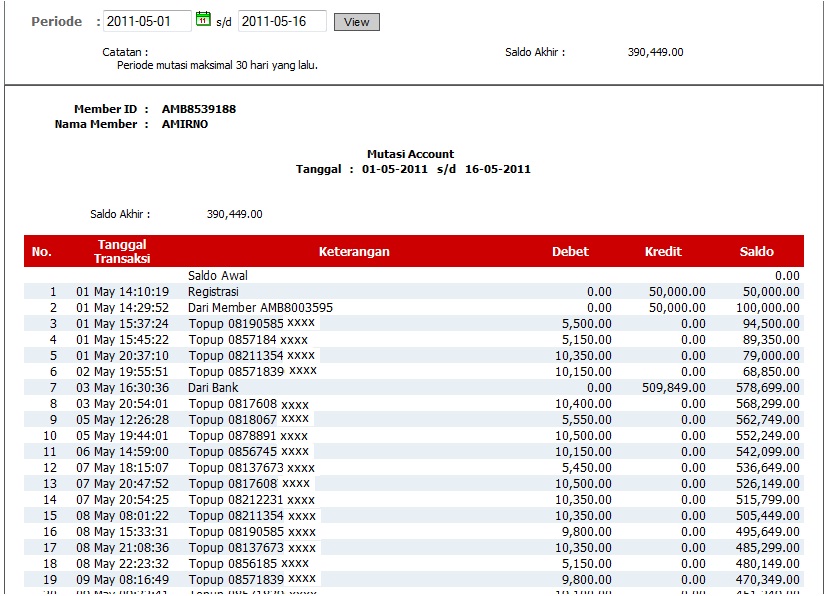Image resolution: width=830 pixels, height=596 pixels.
Task: Select the Dari Bank description
Action: [213, 387]
